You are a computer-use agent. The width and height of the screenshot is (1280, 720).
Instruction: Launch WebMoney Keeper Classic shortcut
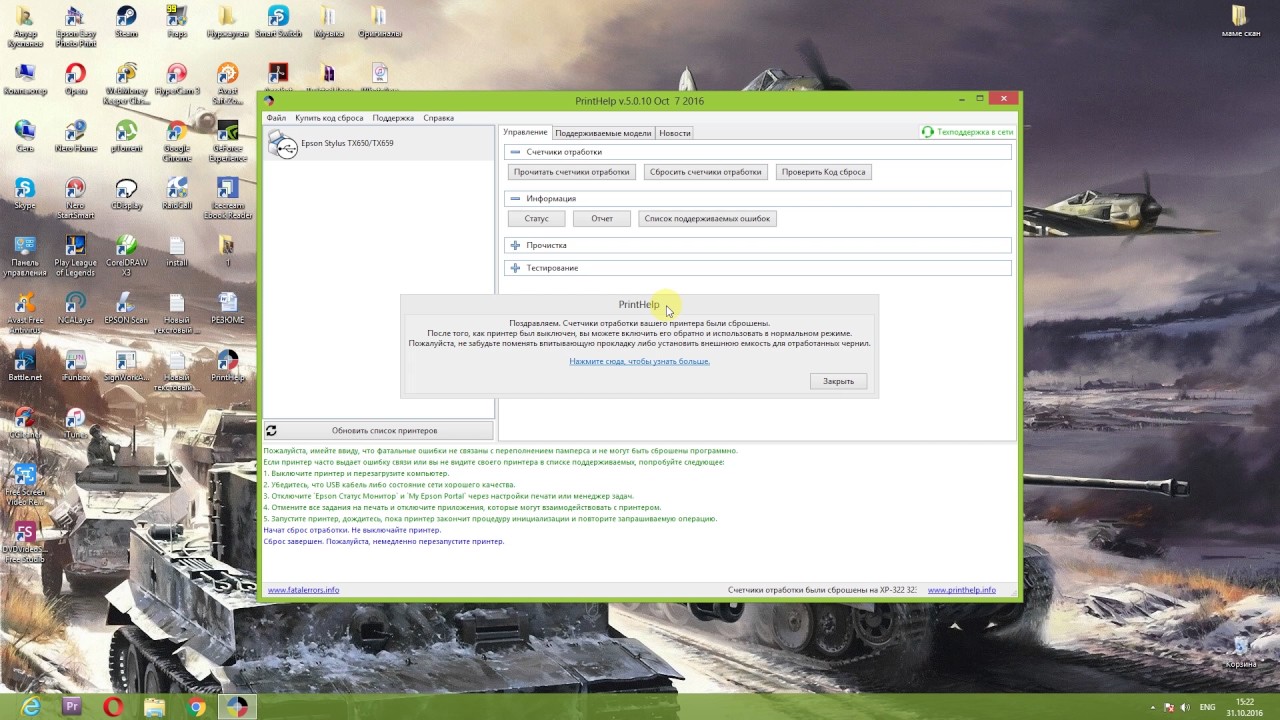126,84
